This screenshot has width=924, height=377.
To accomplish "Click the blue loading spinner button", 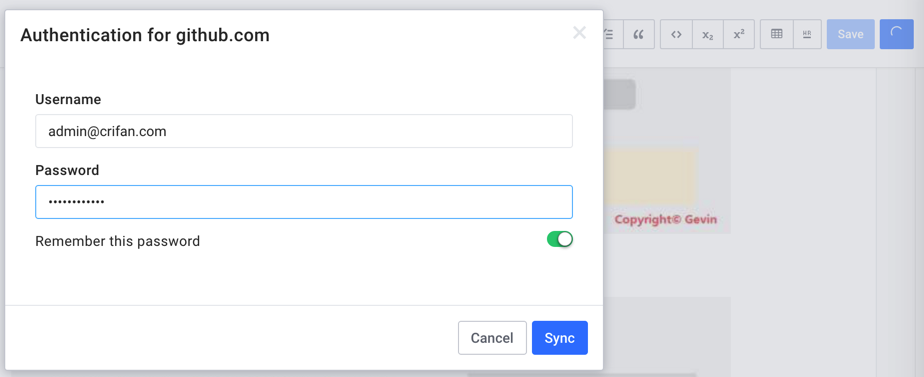I will (896, 34).
